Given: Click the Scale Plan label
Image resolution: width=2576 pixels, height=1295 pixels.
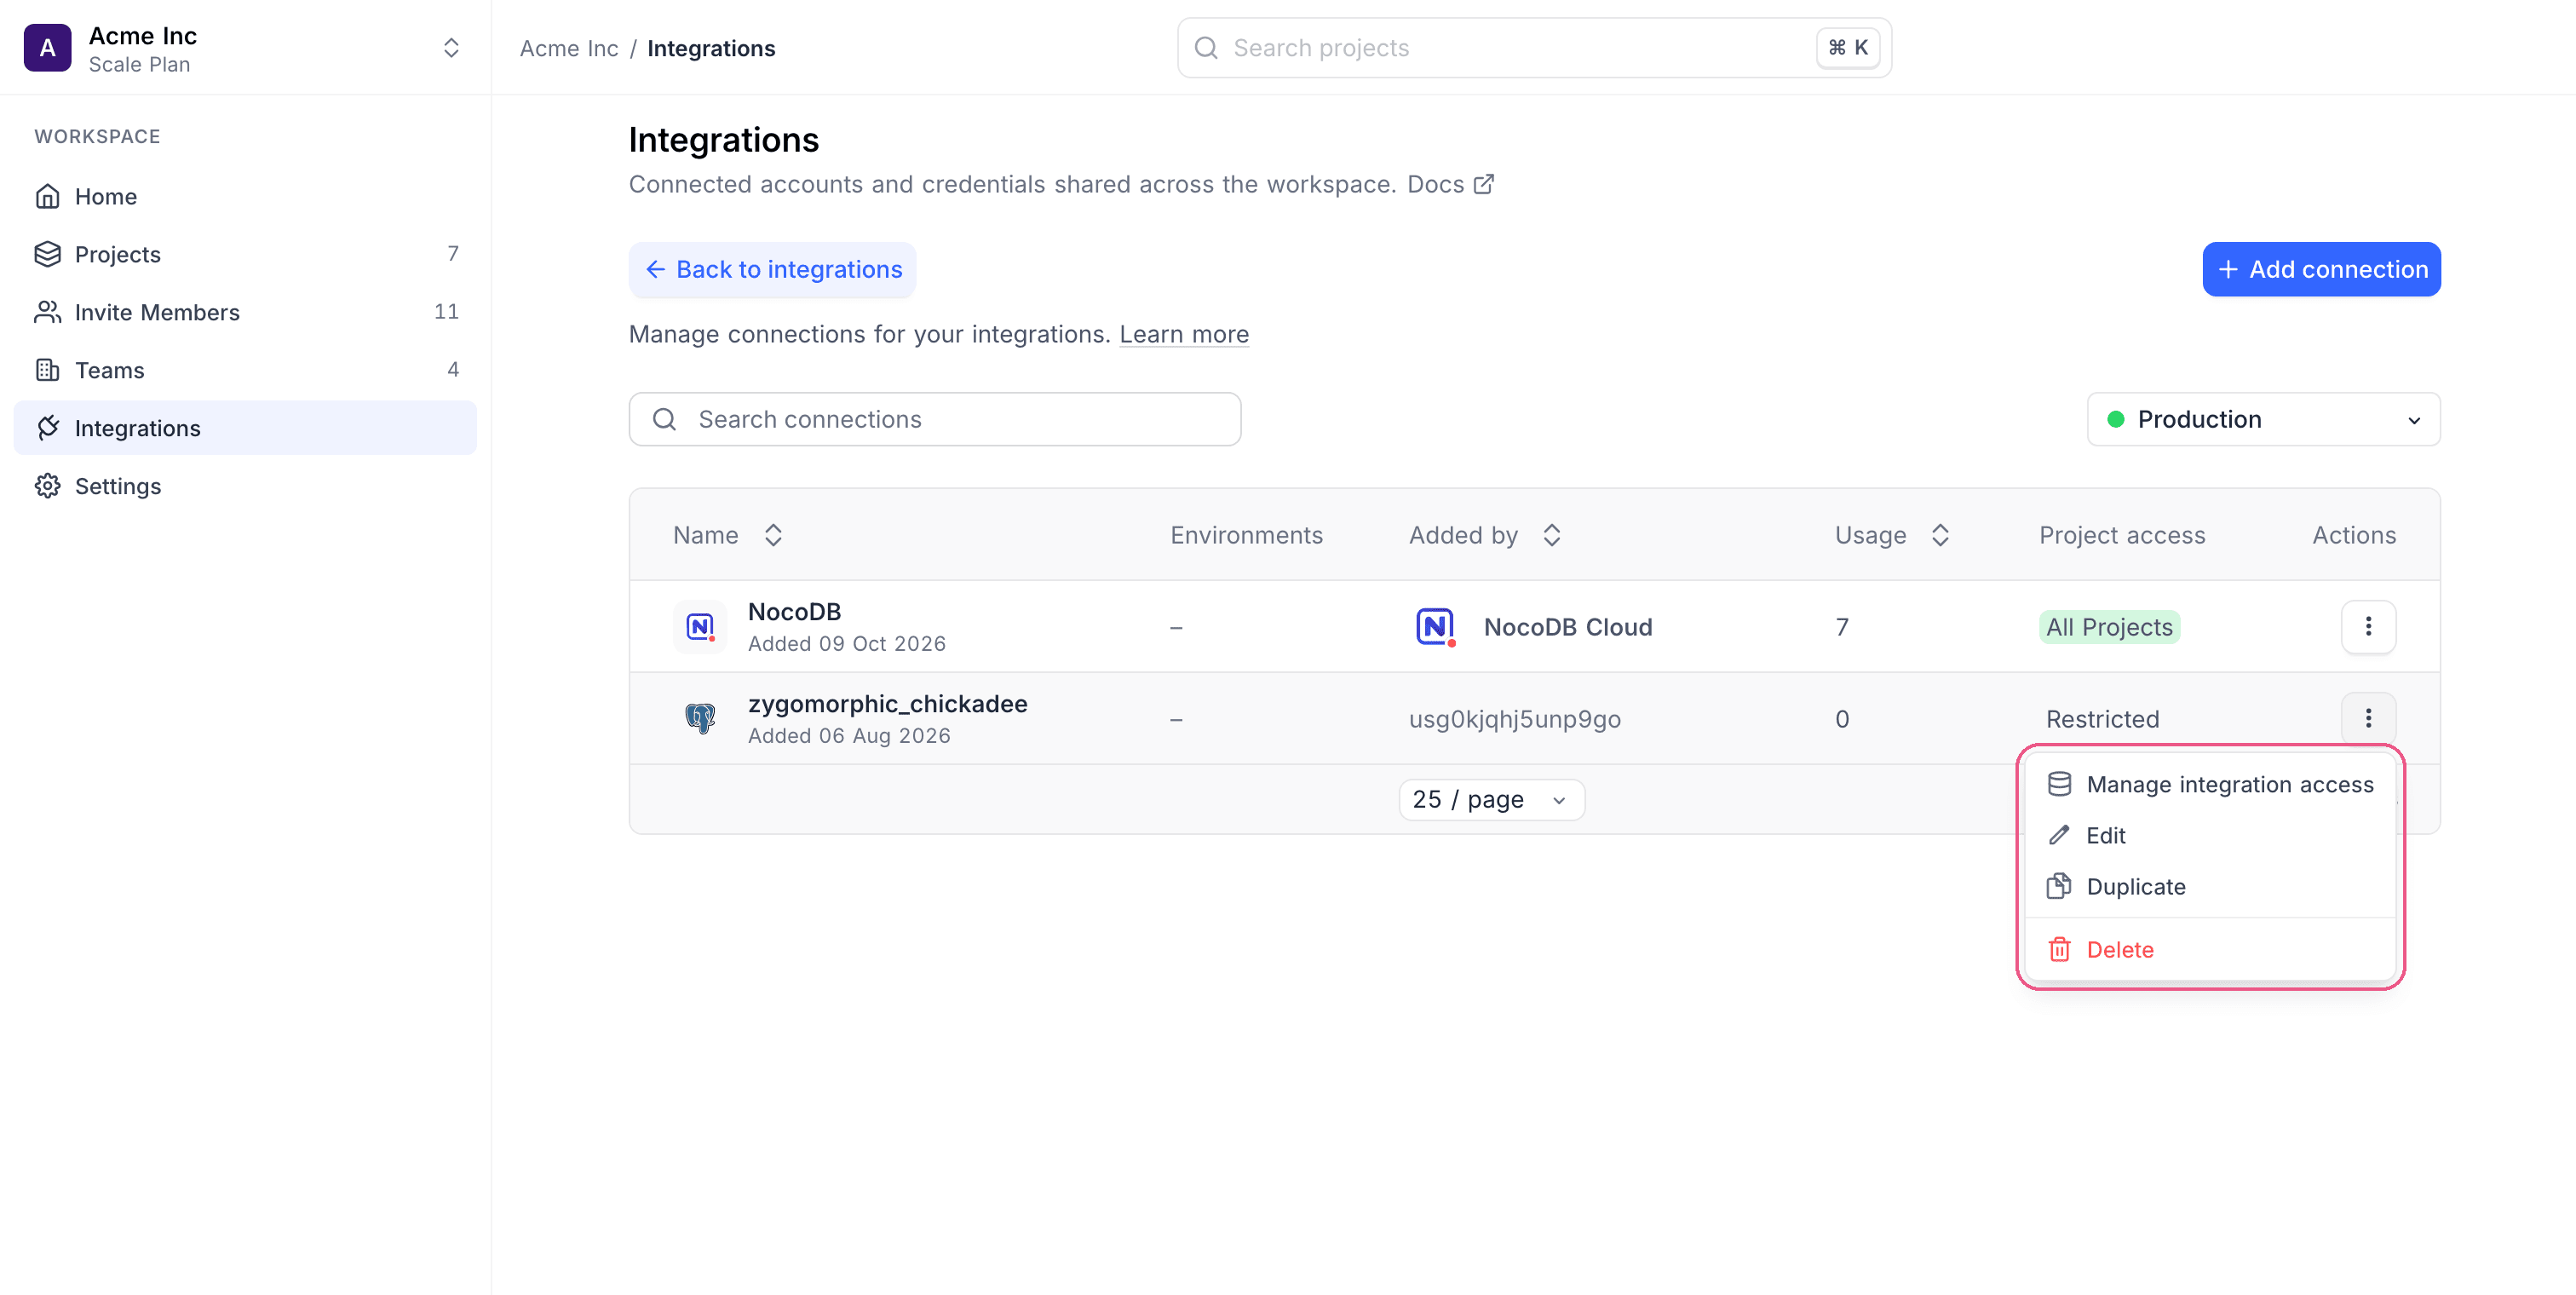Looking at the screenshot, I should [x=139, y=64].
